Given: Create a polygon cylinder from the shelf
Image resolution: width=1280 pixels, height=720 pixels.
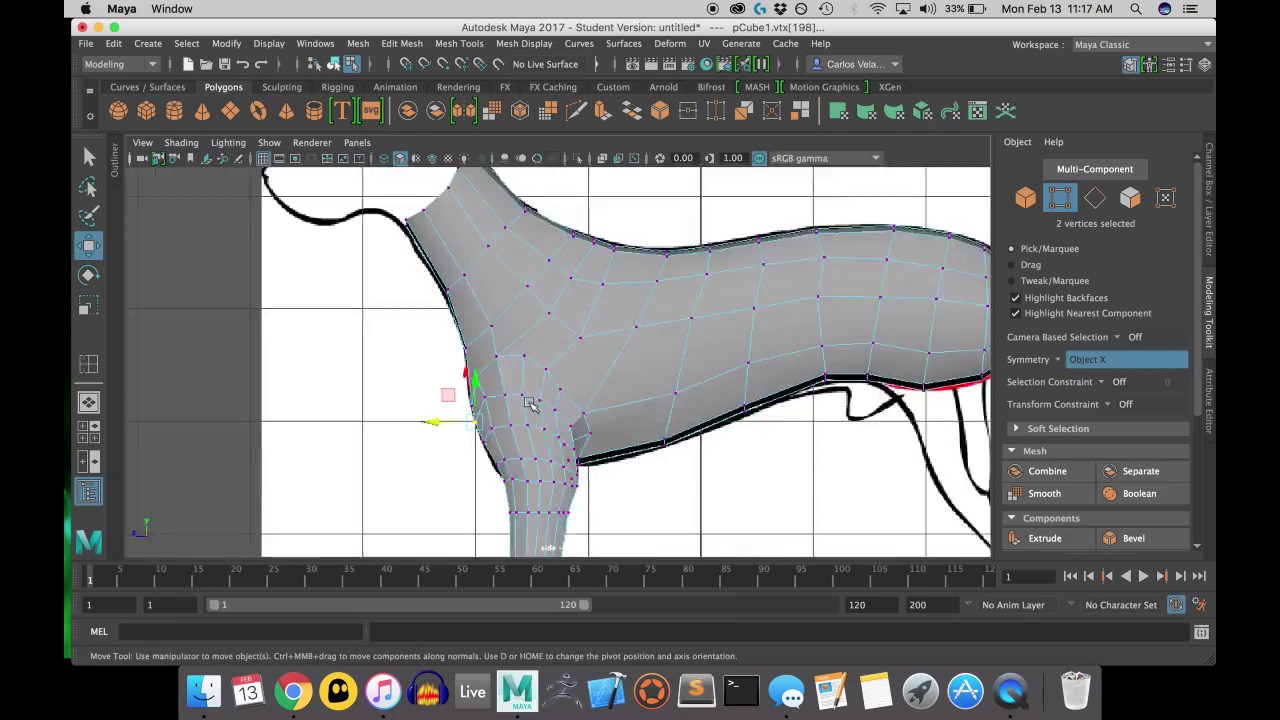Looking at the screenshot, I should pos(174,111).
